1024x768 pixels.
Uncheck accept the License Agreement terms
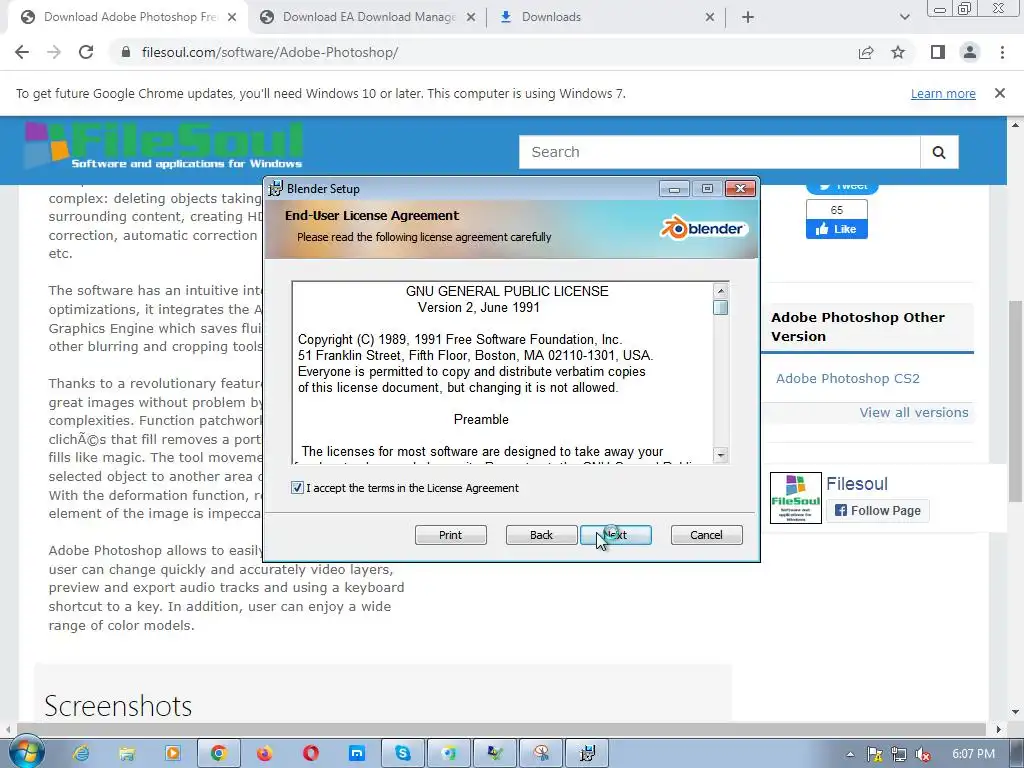(x=297, y=488)
